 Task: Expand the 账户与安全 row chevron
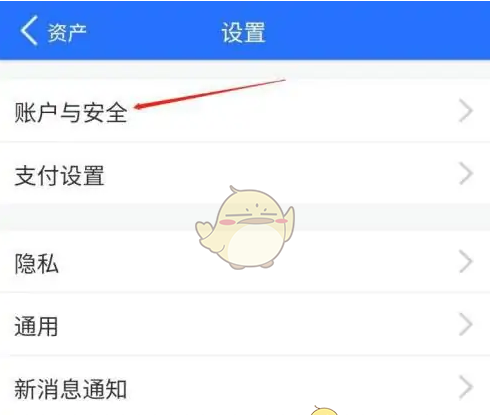point(466,111)
